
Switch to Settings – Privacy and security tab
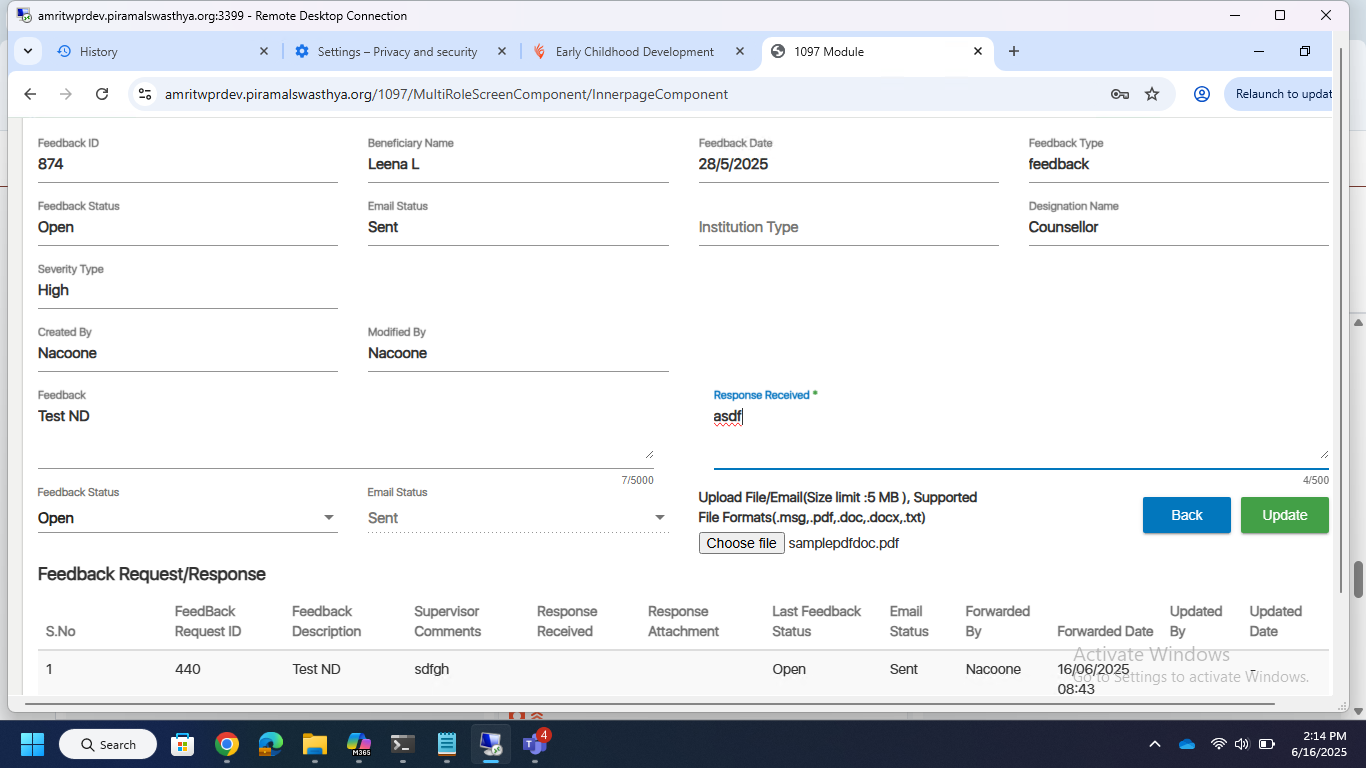400,51
